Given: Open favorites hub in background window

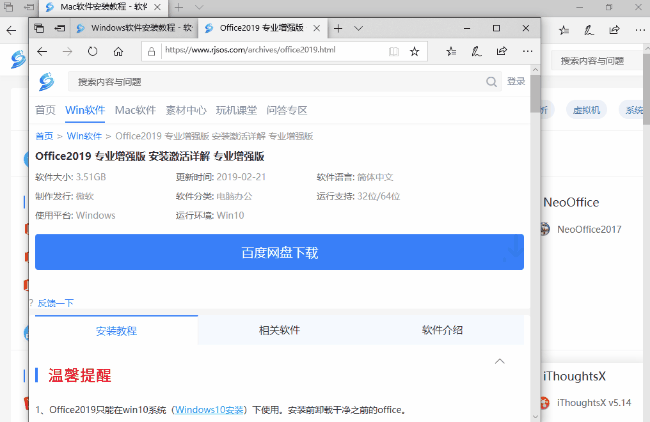Looking at the screenshot, I should pyautogui.click(x=564, y=30).
